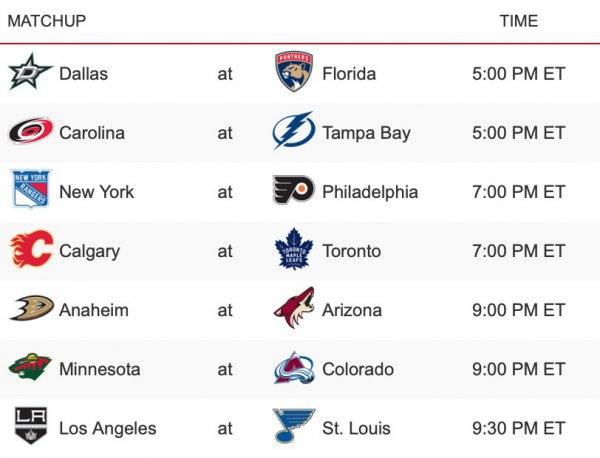
Task: Select the Carolina Hurricanes logo
Action: pyautogui.click(x=30, y=132)
